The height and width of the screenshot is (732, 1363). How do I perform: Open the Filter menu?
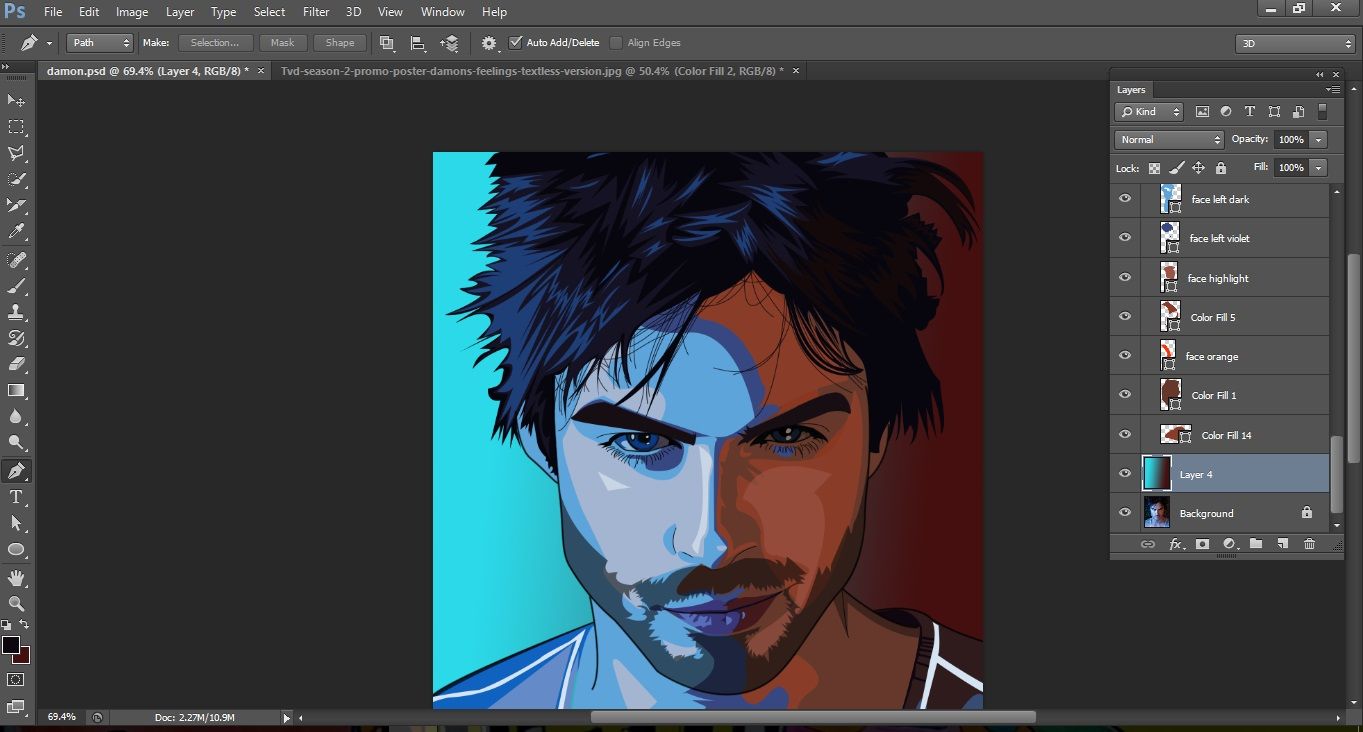[x=316, y=12]
